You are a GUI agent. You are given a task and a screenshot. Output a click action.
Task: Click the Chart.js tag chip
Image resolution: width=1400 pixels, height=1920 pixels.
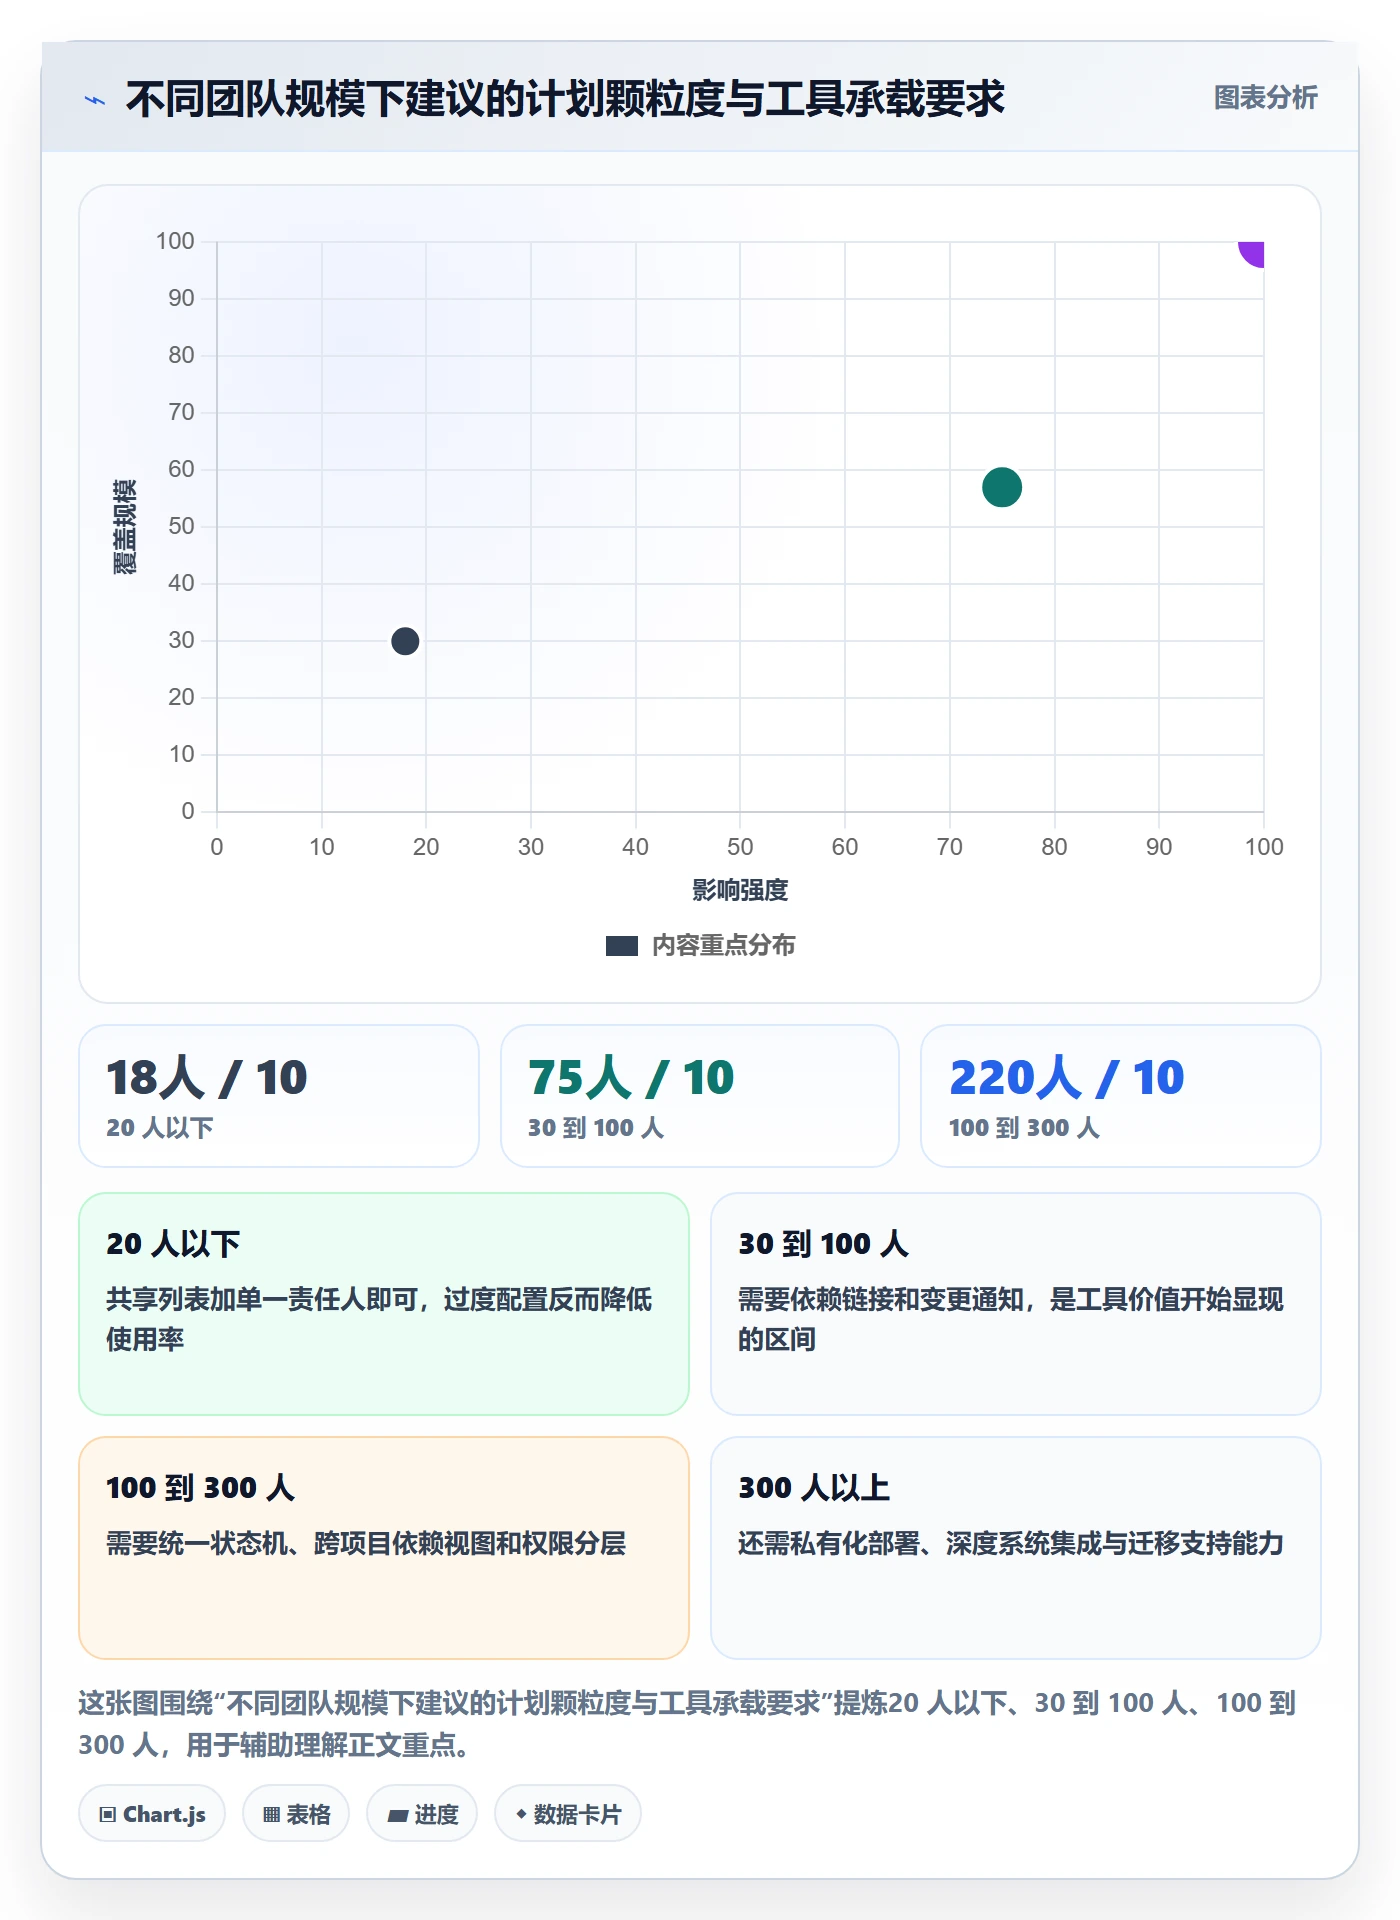click(x=152, y=1814)
